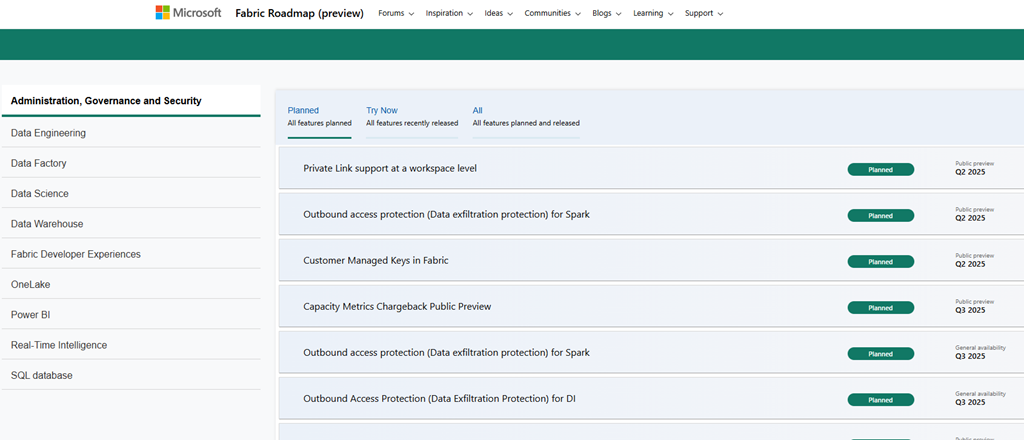This screenshot has height=440, width=1024.
Task: Select the Data Engineering category
Action: pos(131,133)
